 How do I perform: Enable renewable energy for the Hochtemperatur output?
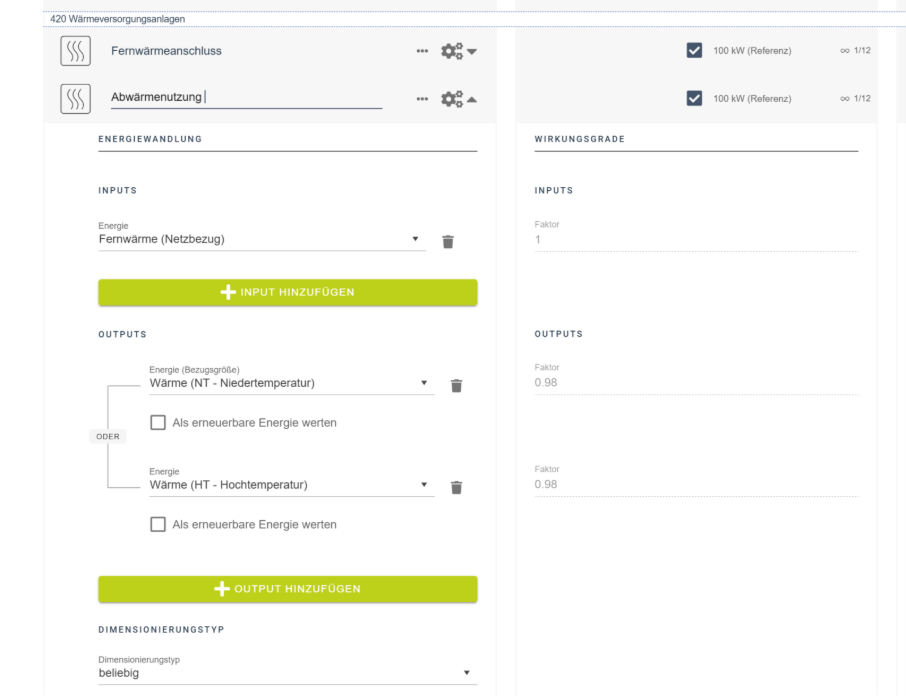tap(158, 524)
